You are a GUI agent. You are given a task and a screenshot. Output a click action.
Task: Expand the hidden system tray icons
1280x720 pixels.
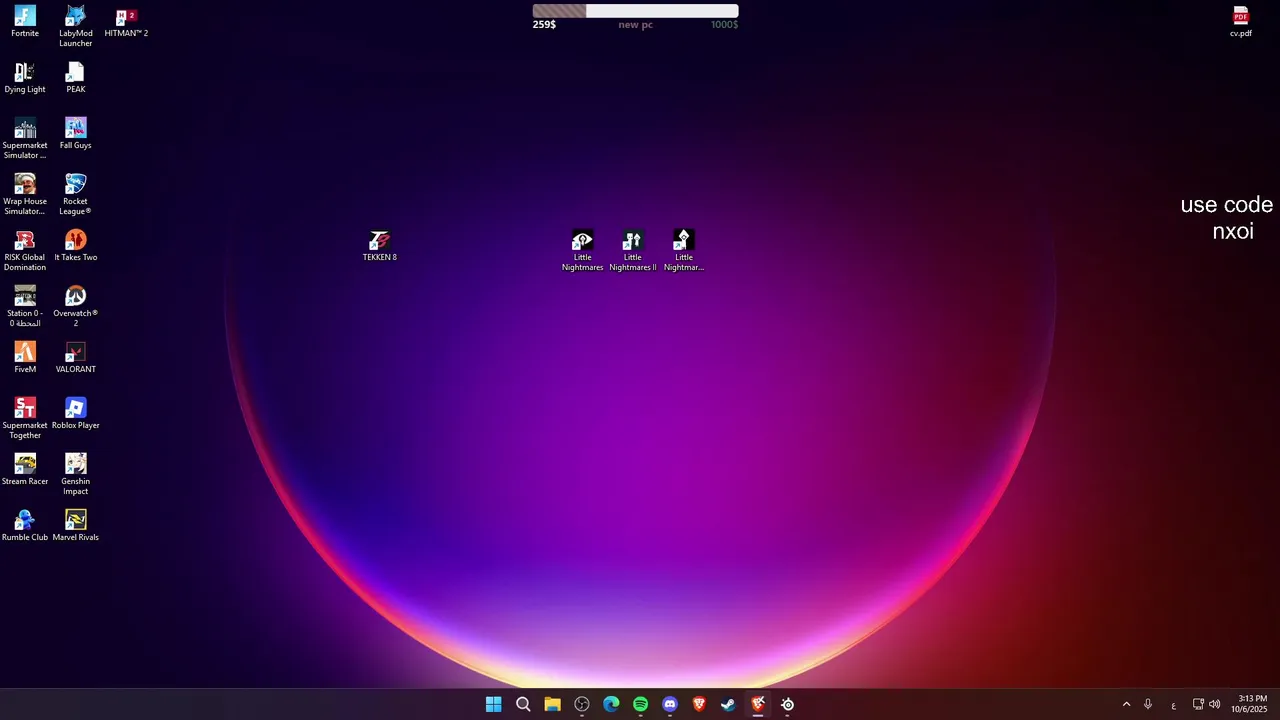[1126, 704]
